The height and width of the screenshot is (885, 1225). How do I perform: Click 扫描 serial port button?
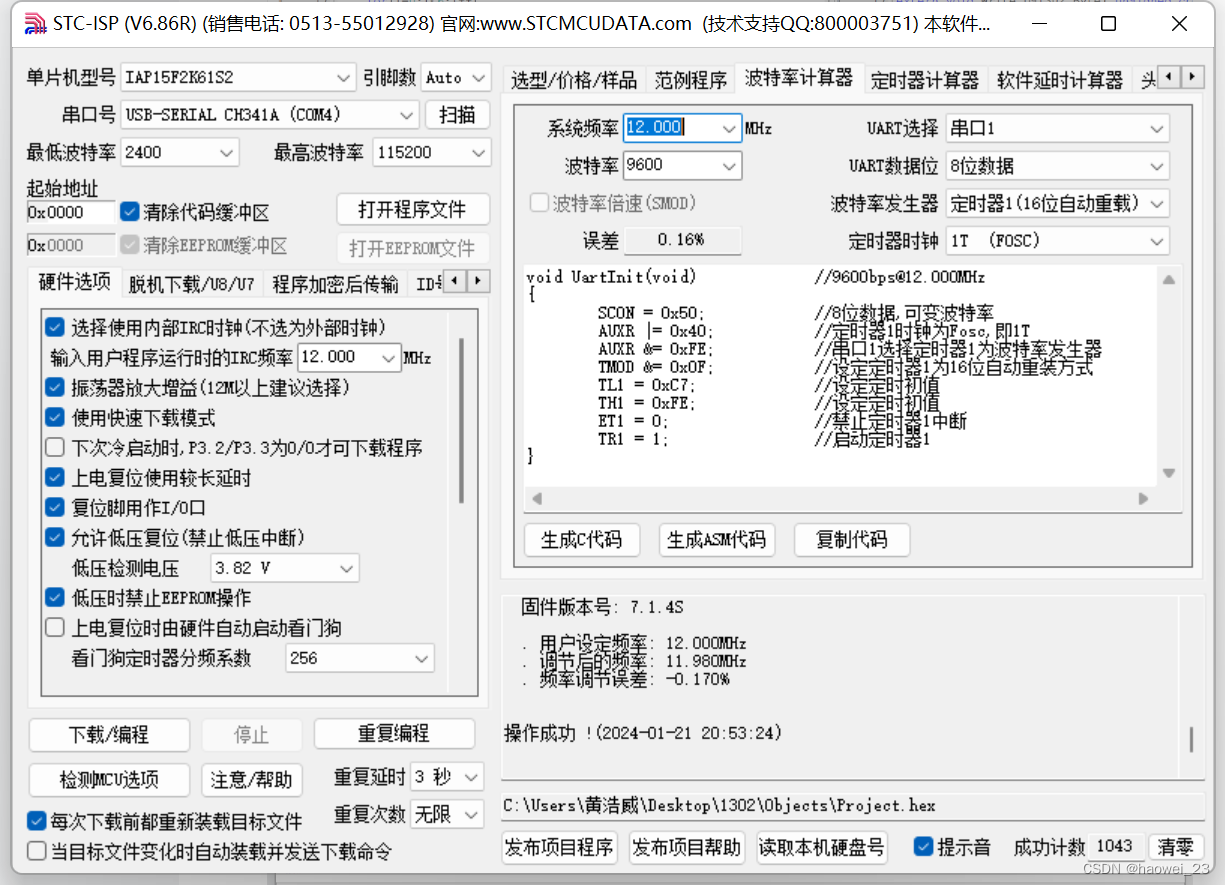tap(458, 115)
